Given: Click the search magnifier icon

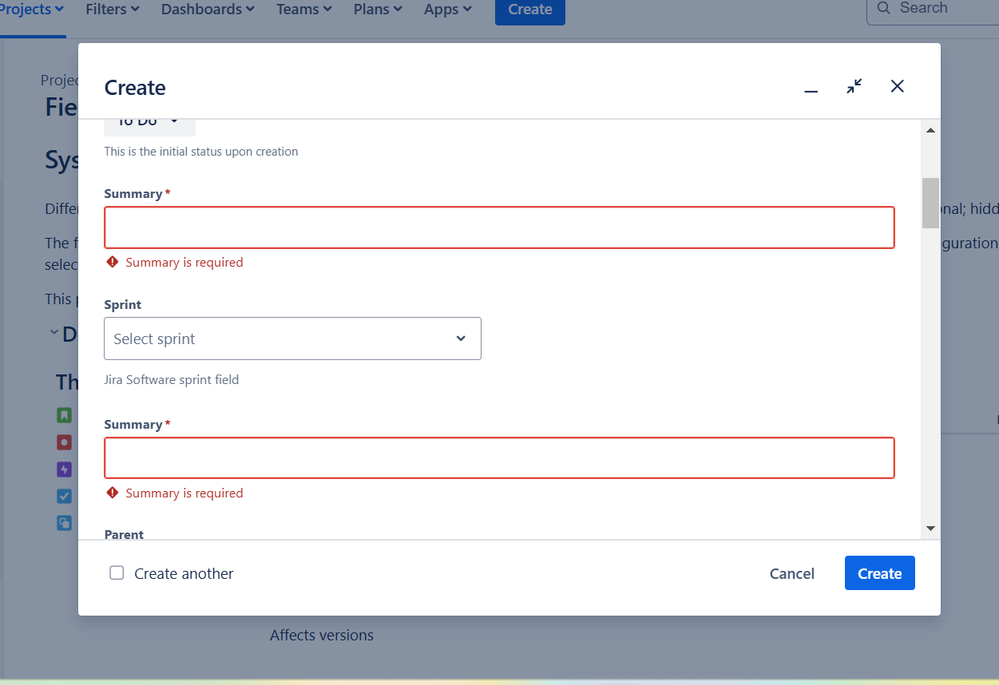Looking at the screenshot, I should click(x=884, y=8).
